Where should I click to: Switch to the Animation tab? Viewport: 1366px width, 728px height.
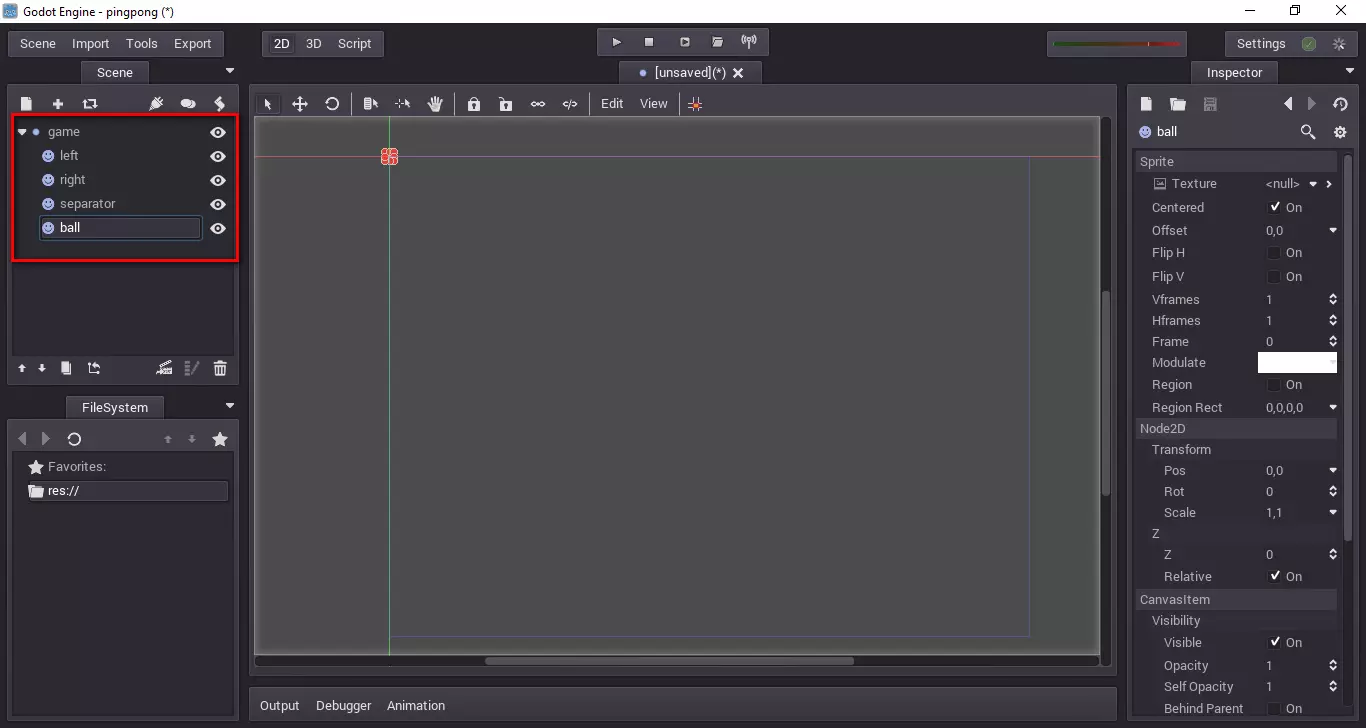415,706
